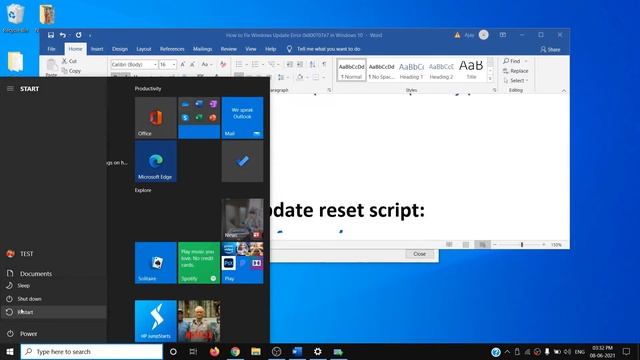This screenshot has height=360, width=640.
Task: Choose Sleep in the power menu
Action: click(x=53, y=286)
